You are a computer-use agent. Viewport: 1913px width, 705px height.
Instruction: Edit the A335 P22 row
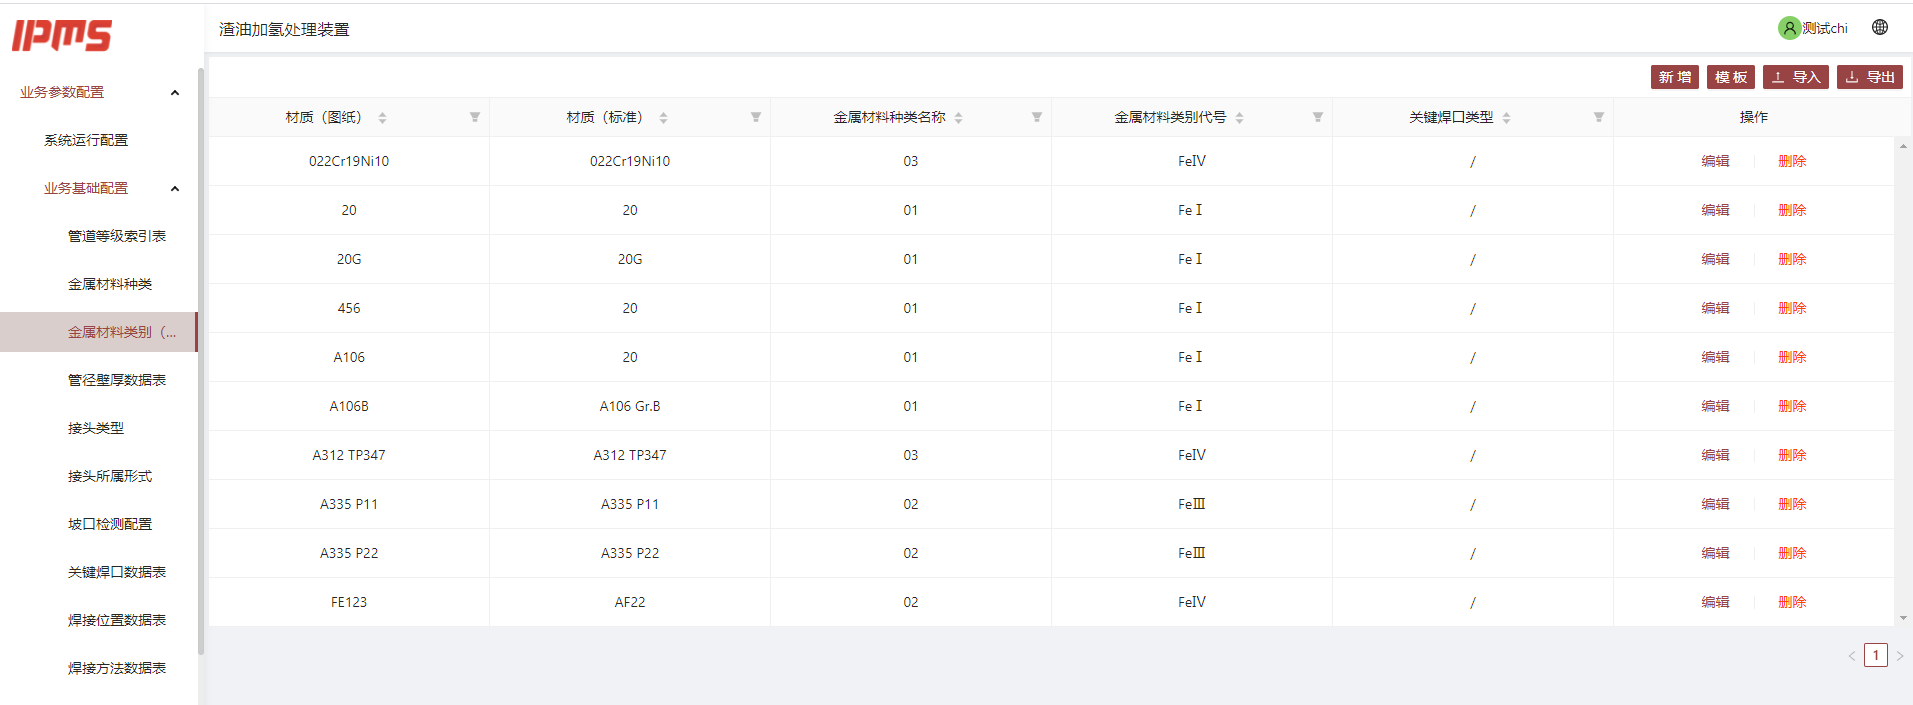point(1715,553)
